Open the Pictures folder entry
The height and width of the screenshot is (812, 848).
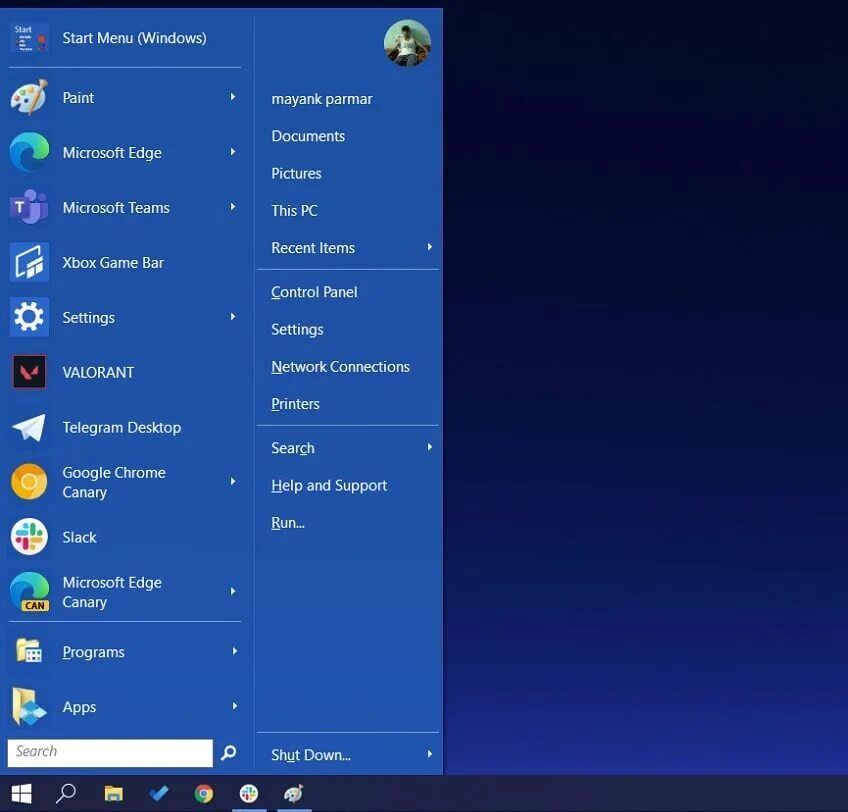tap(296, 173)
